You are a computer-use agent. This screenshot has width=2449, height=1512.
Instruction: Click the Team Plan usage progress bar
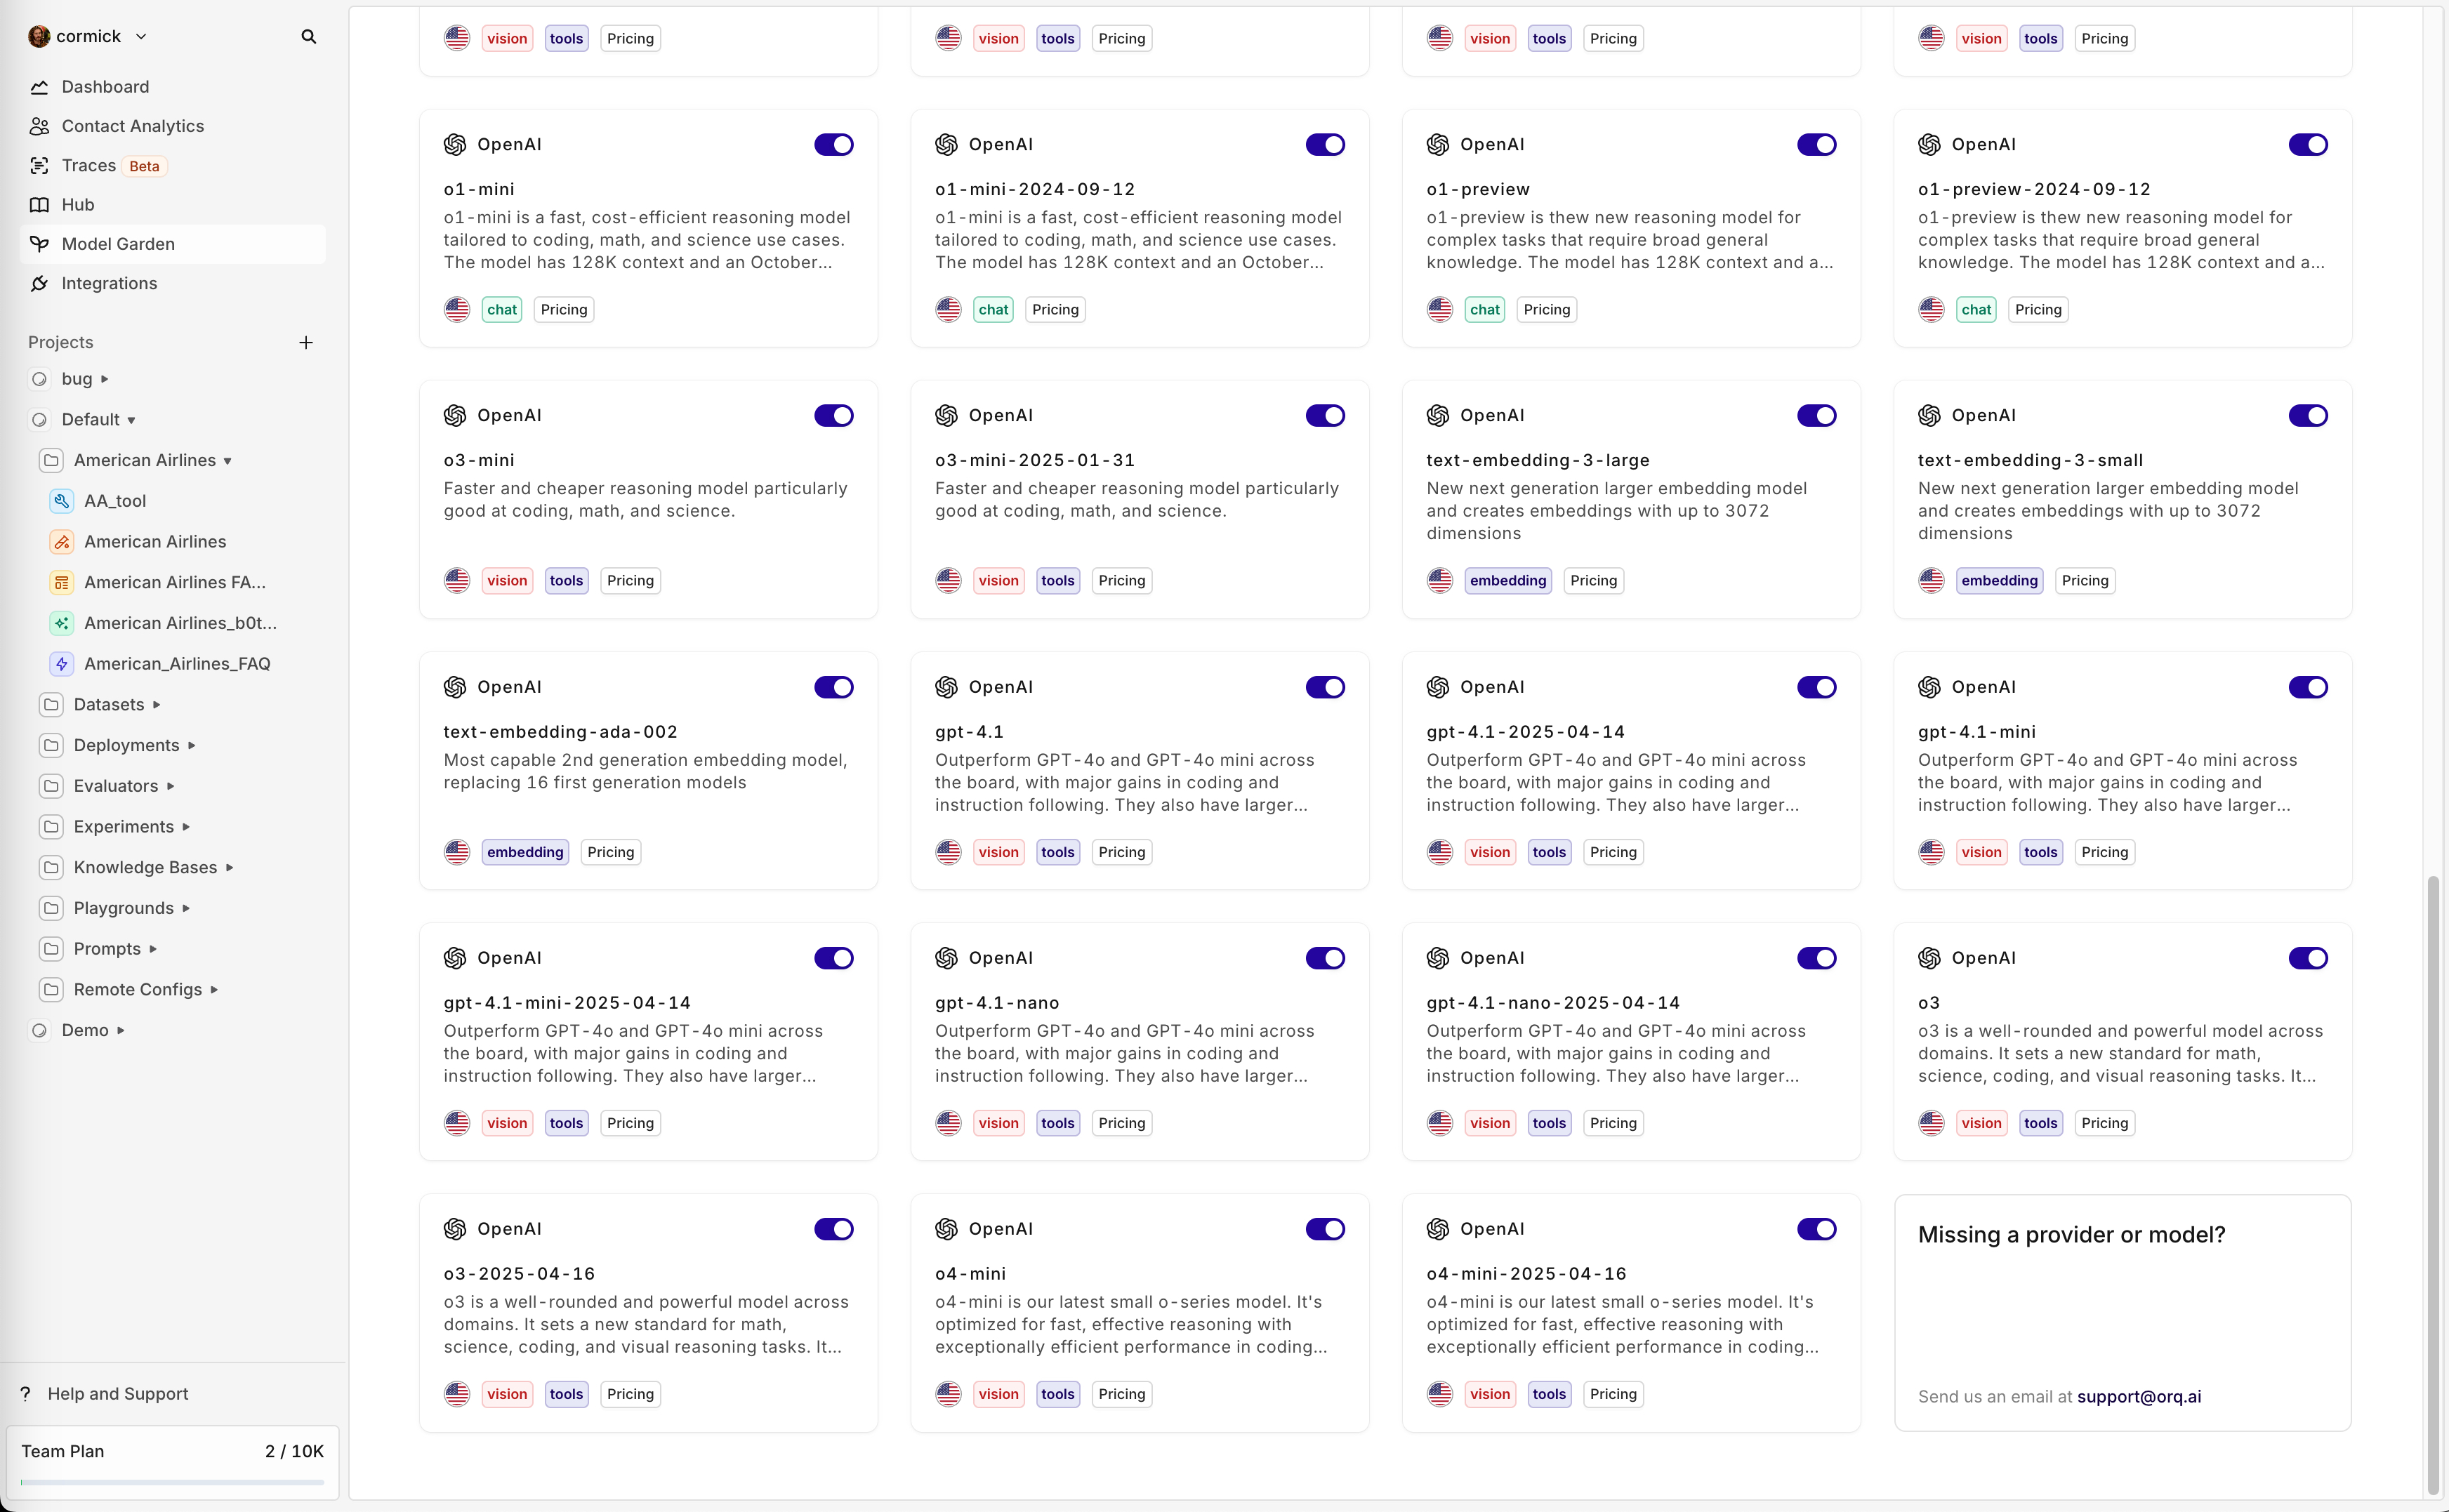pyautogui.click(x=172, y=1482)
